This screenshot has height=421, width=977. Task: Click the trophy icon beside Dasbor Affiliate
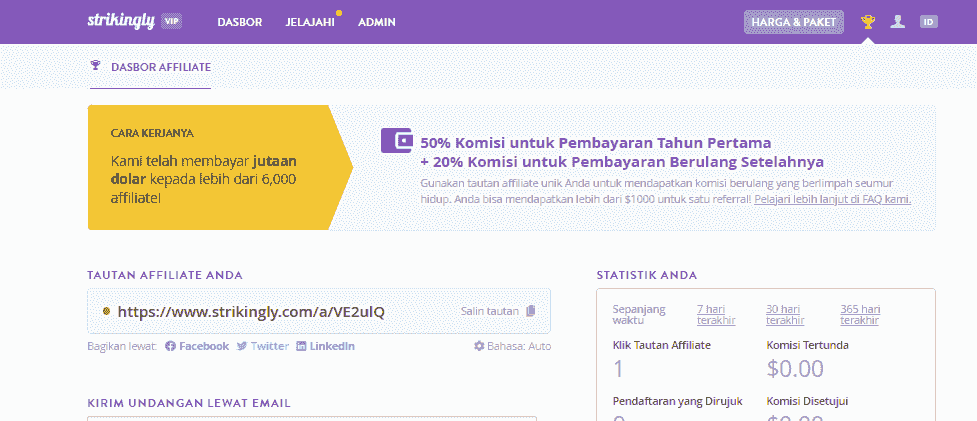click(95, 65)
